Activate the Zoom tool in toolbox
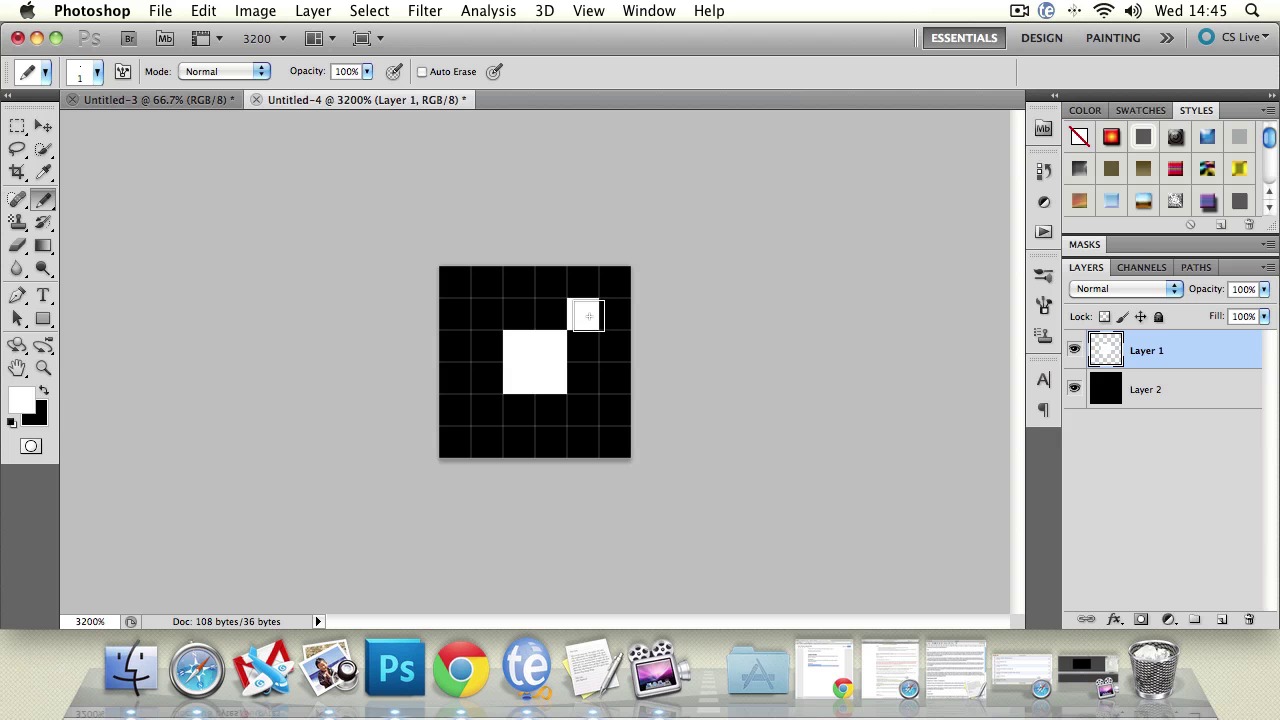The height and width of the screenshot is (720, 1280). pyautogui.click(x=43, y=368)
